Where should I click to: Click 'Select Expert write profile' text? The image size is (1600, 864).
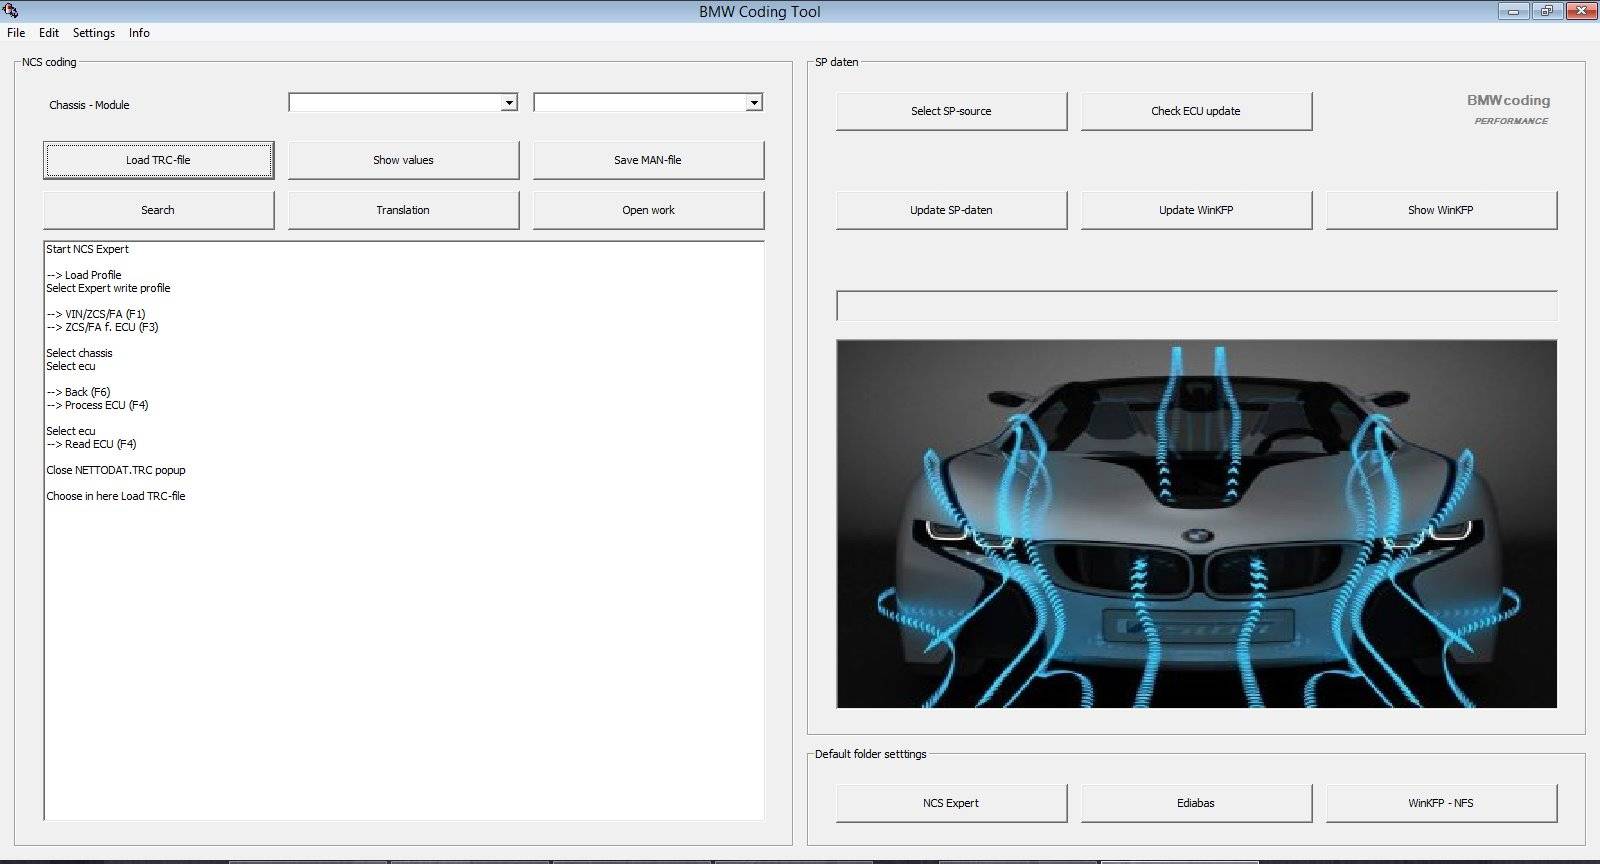(x=108, y=288)
